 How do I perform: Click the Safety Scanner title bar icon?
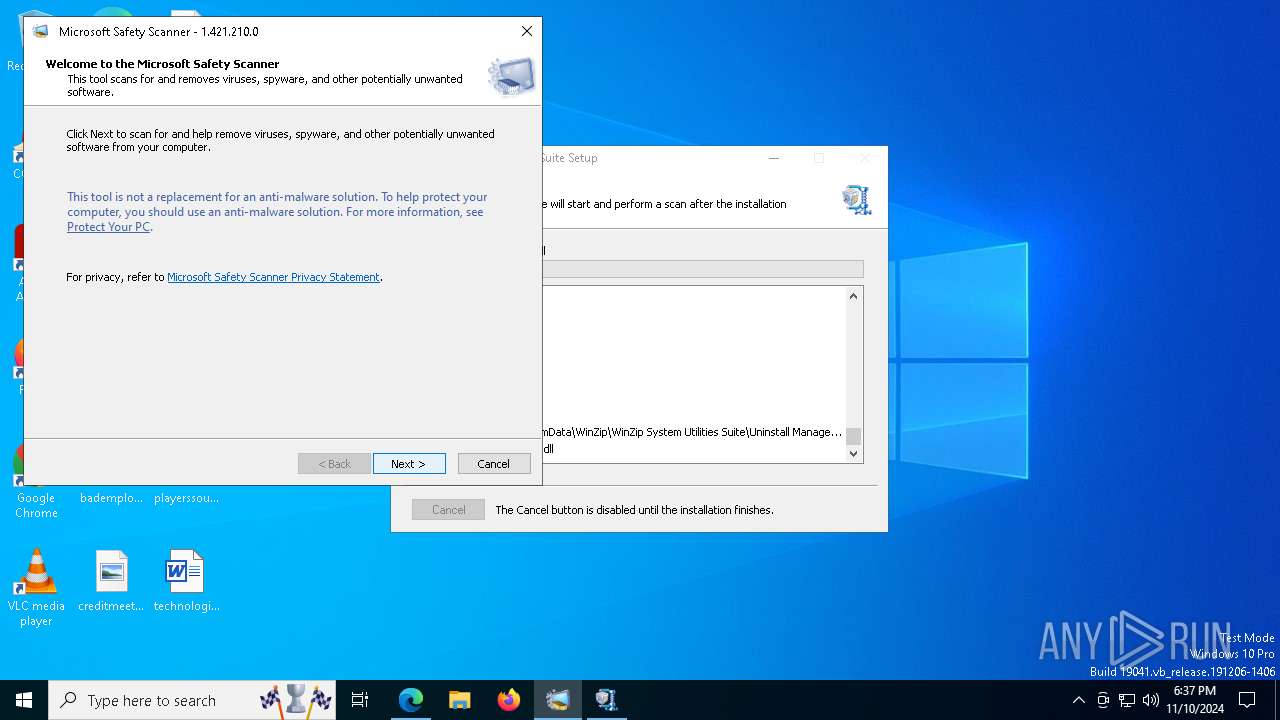[41, 31]
